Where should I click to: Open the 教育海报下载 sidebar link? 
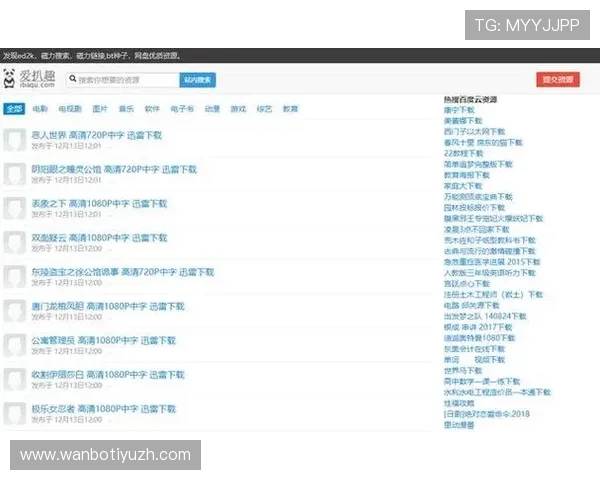(467, 175)
